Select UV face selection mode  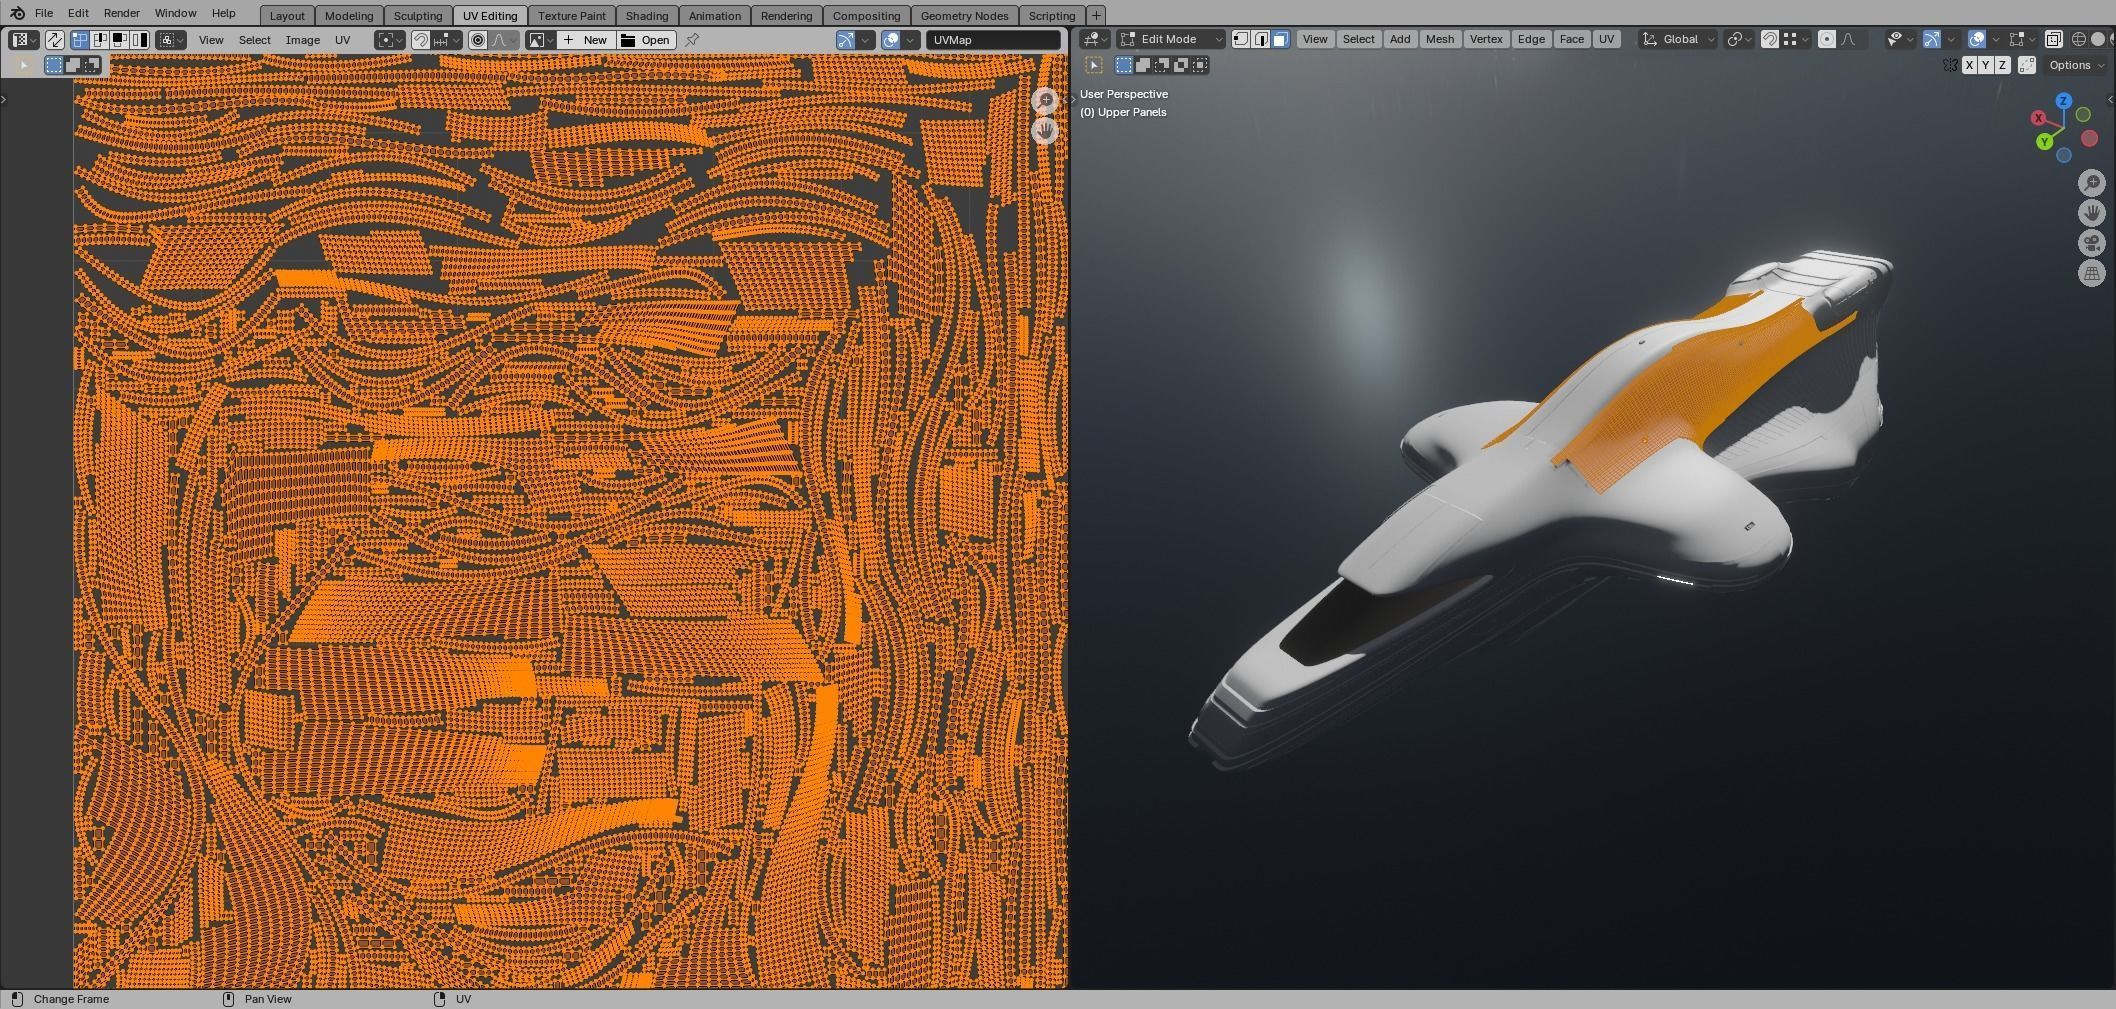coord(119,40)
